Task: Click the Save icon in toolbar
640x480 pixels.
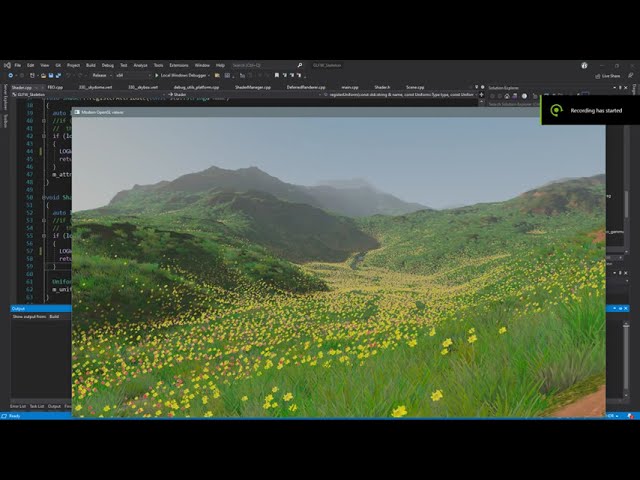Action: (x=51, y=76)
